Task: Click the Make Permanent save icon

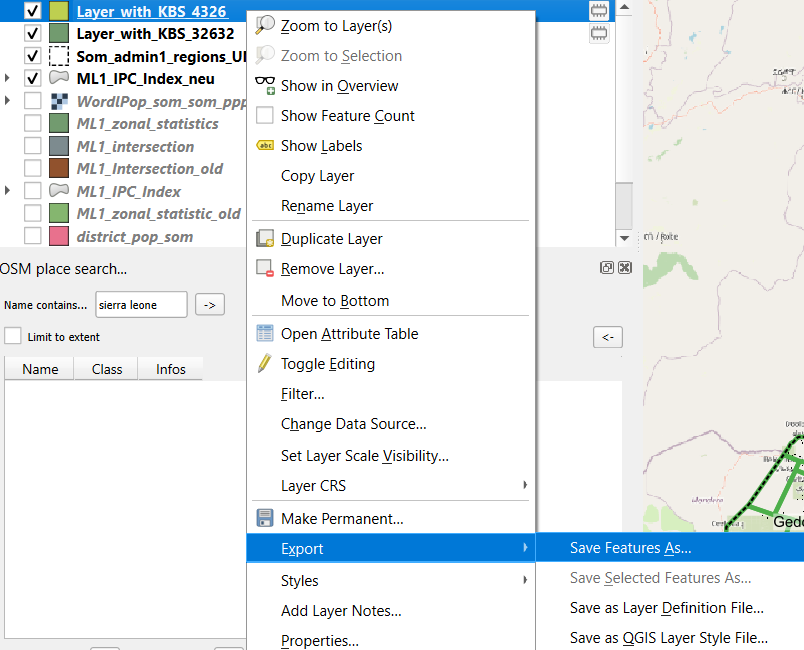Action: [x=265, y=519]
